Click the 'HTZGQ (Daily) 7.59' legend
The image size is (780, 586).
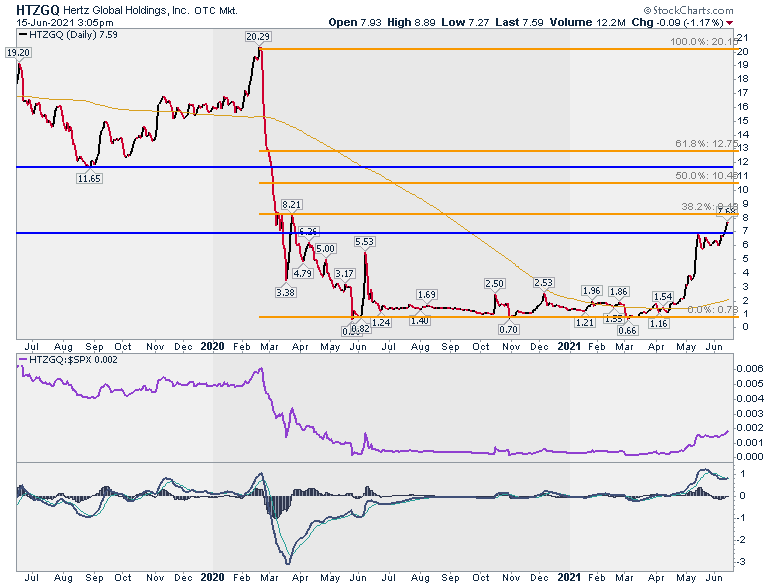(68, 35)
